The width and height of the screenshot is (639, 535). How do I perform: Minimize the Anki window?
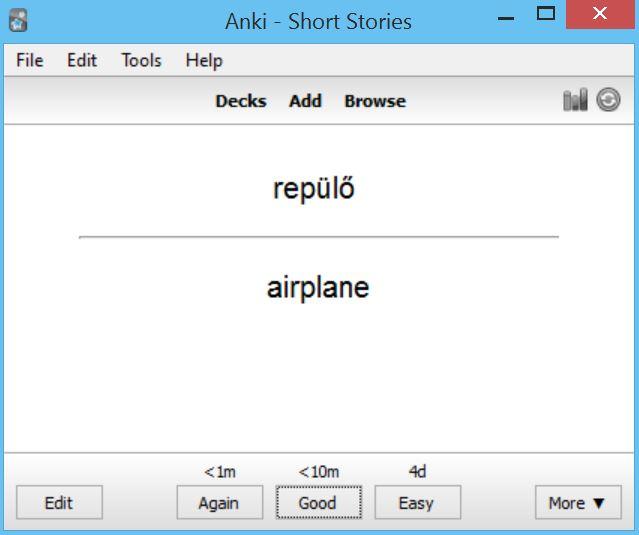click(x=506, y=18)
